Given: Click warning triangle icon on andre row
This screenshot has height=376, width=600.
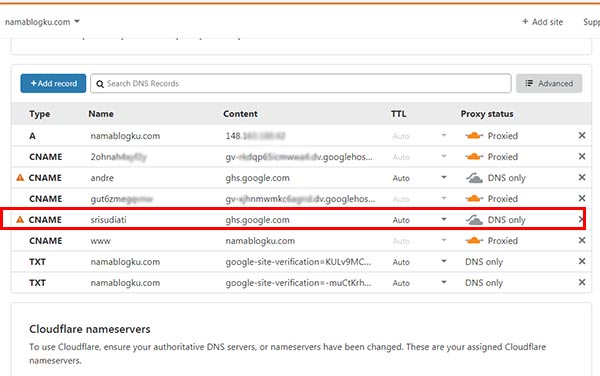Looking at the screenshot, I should click(x=20, y=178).
